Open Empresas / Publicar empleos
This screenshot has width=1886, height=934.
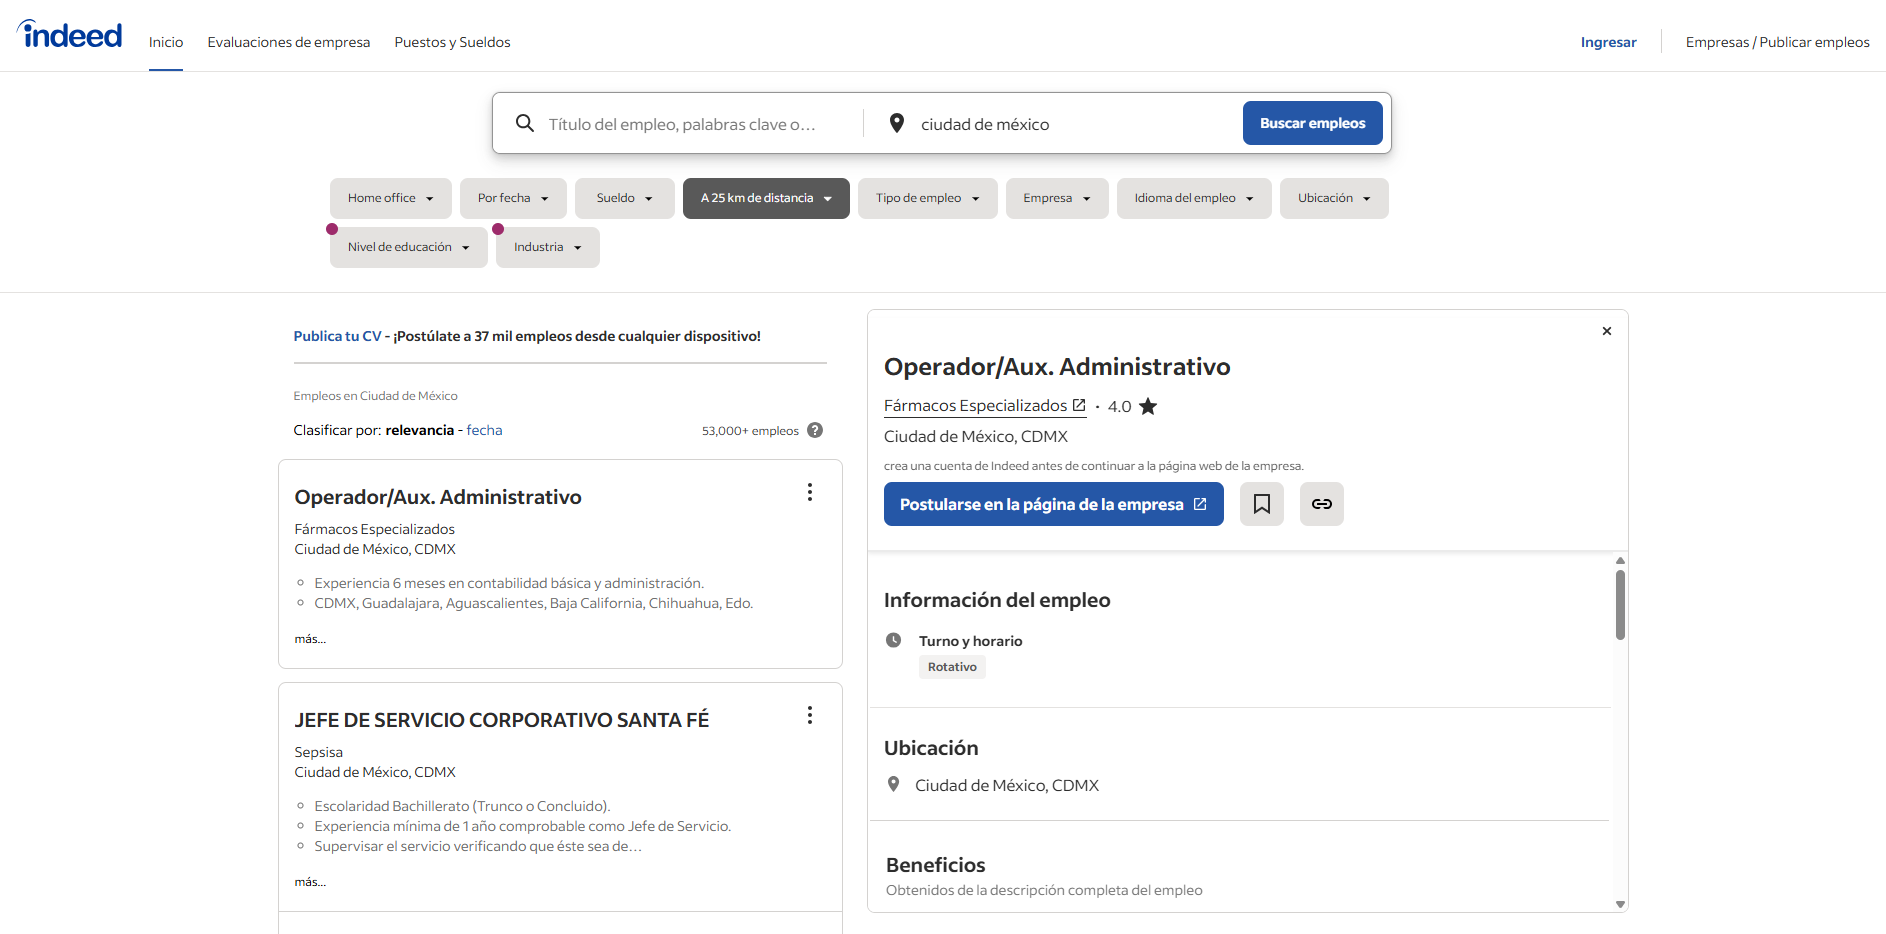click(x=1777, y=42)
